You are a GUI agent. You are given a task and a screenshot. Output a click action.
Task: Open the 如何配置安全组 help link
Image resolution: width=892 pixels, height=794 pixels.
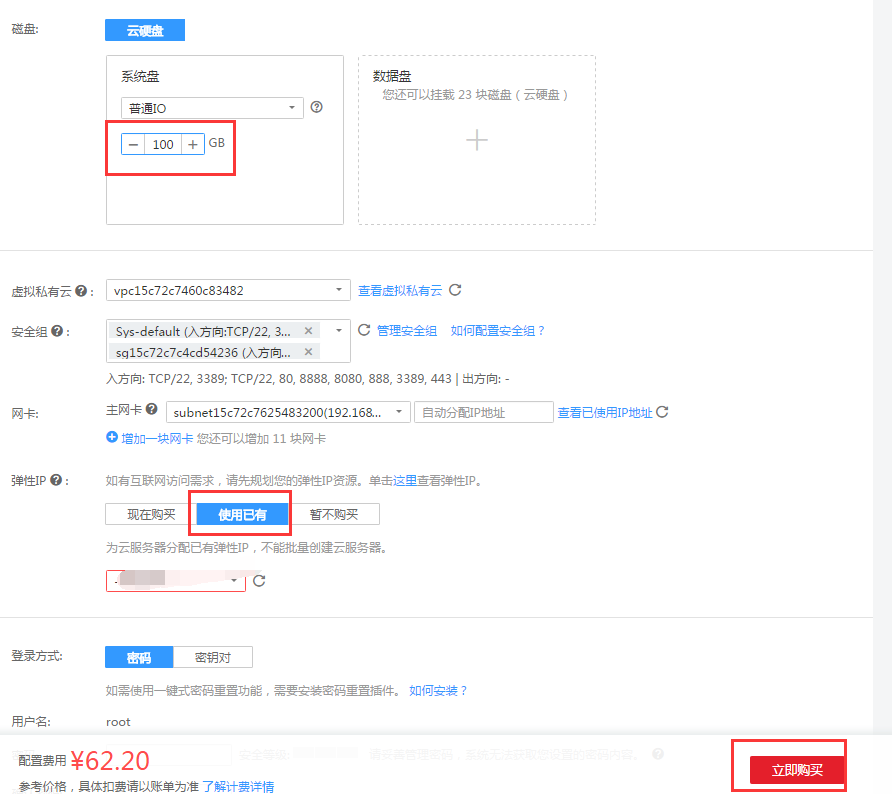[x=498, y=331]
